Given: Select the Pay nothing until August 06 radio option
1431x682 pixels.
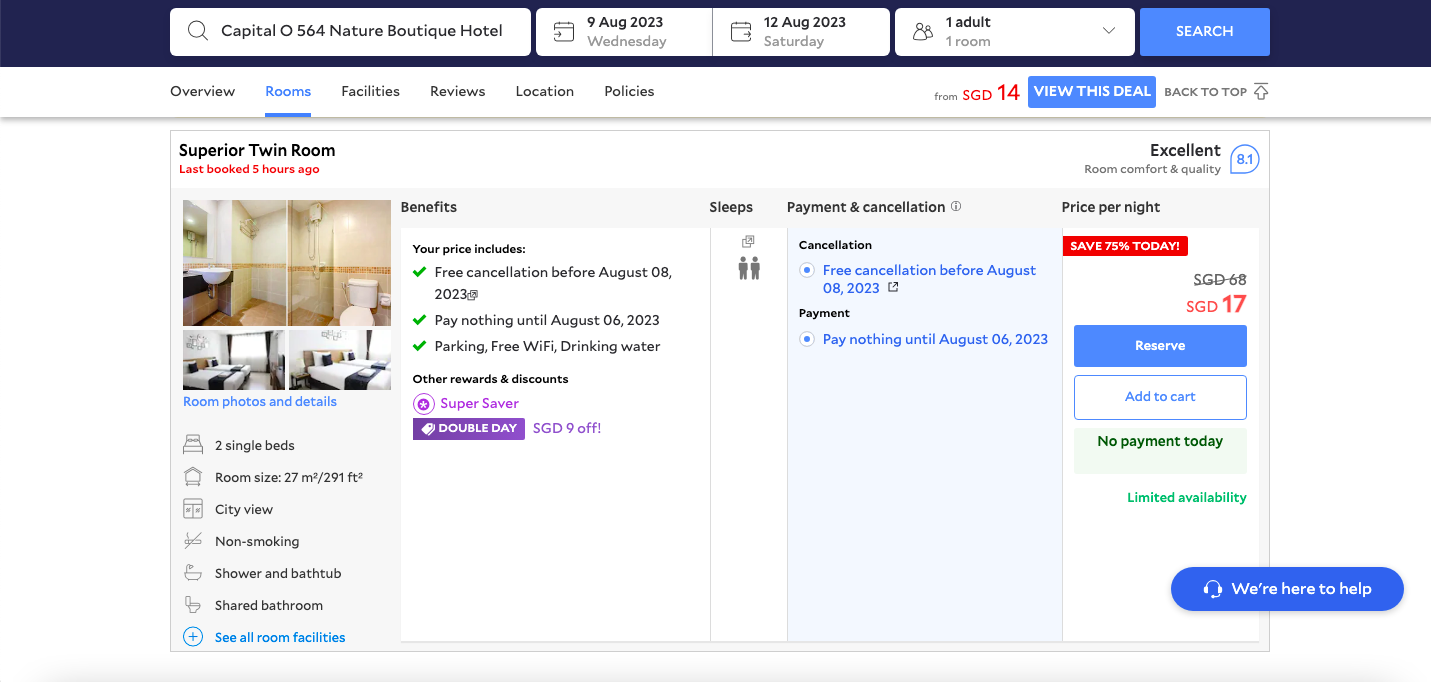Looking at the screenshot, I should click(806, 339).
